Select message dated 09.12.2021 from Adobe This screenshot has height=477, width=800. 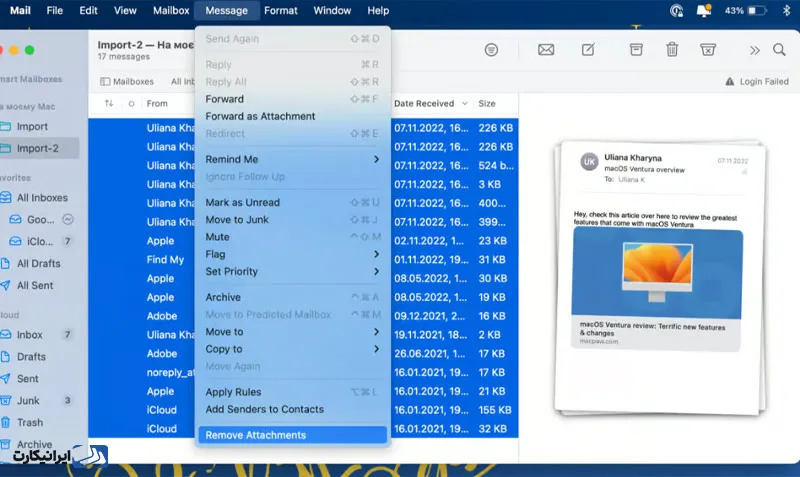coord(303,316)
